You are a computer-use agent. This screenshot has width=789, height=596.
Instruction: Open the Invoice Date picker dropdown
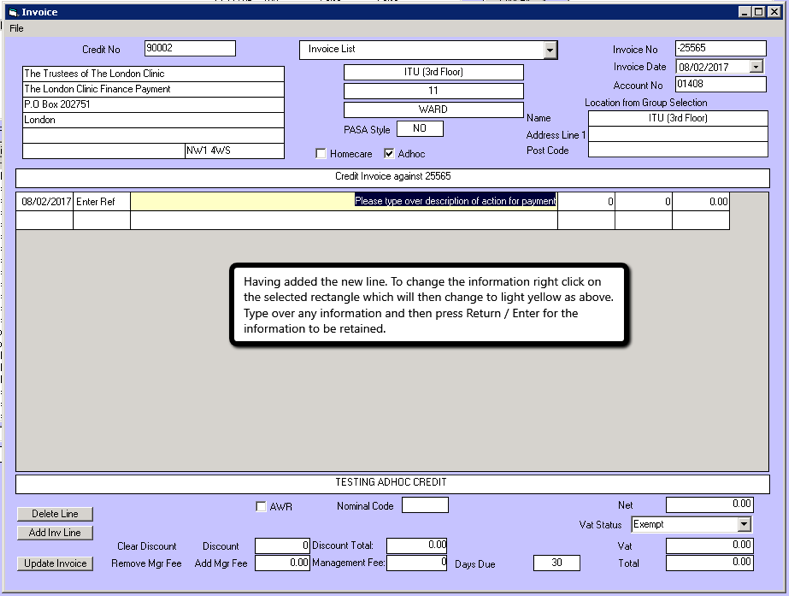point(756,67)
